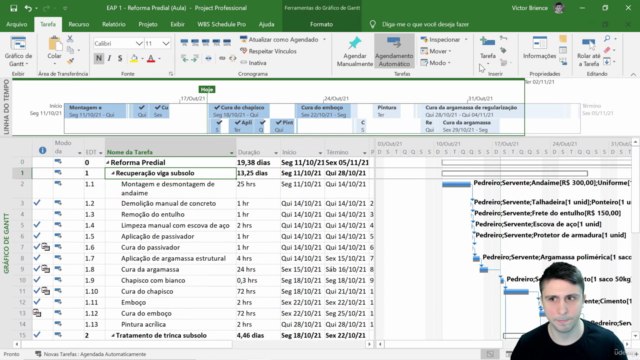Open the Mover dropdown
The image size is (640, 360).
(436, 51)
